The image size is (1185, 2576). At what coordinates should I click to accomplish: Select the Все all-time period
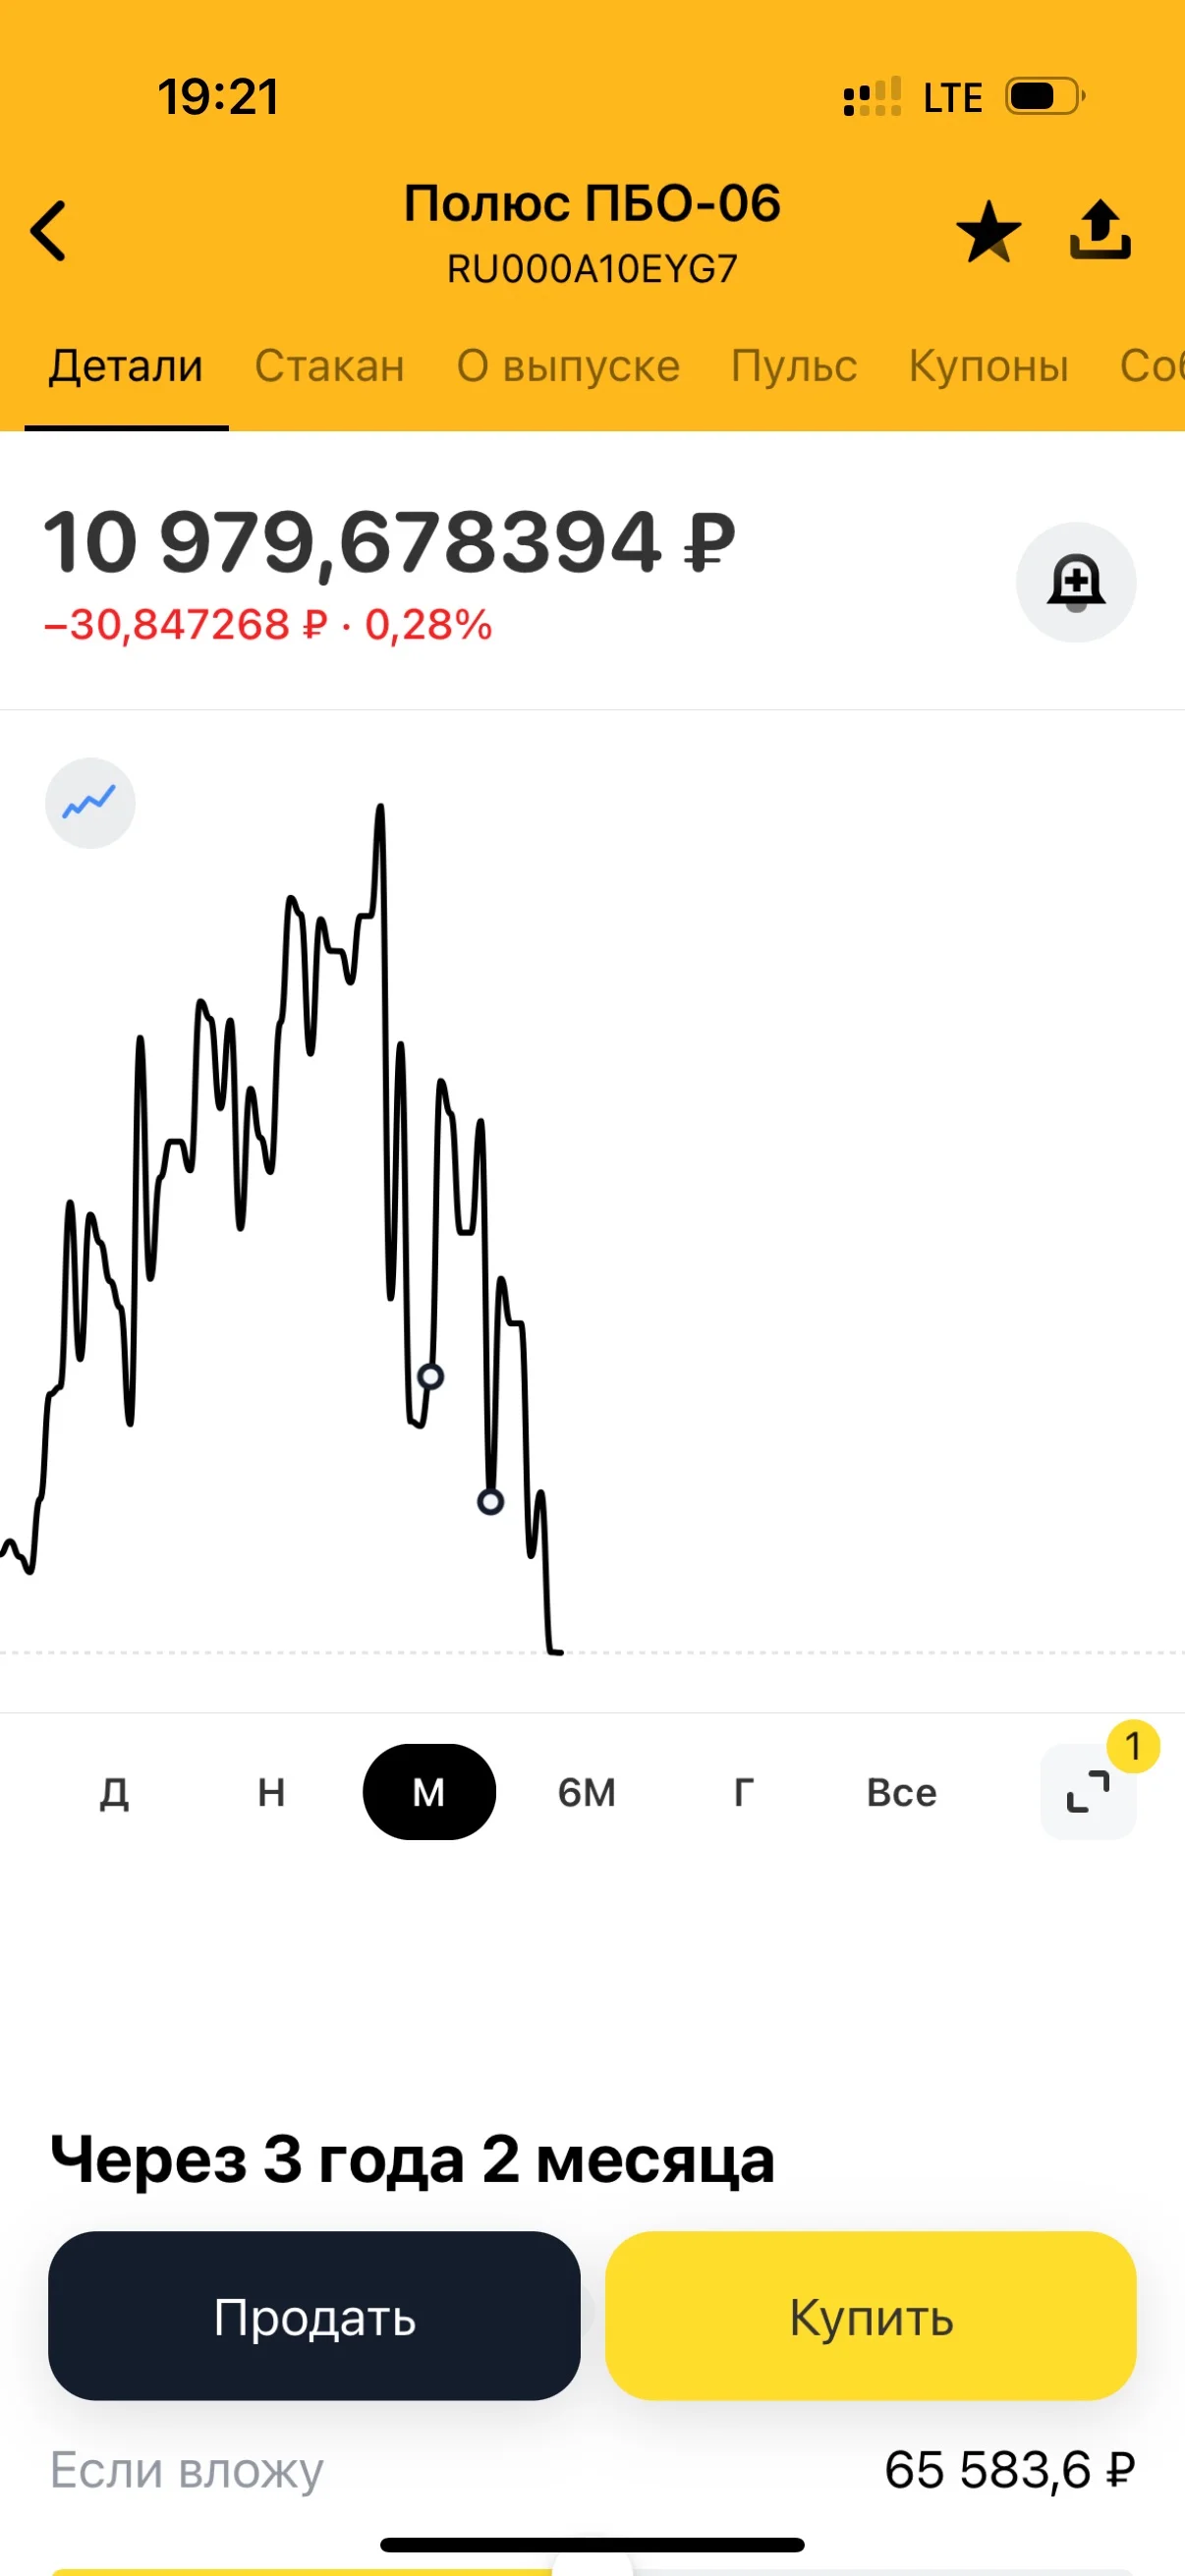point(902,1792)
